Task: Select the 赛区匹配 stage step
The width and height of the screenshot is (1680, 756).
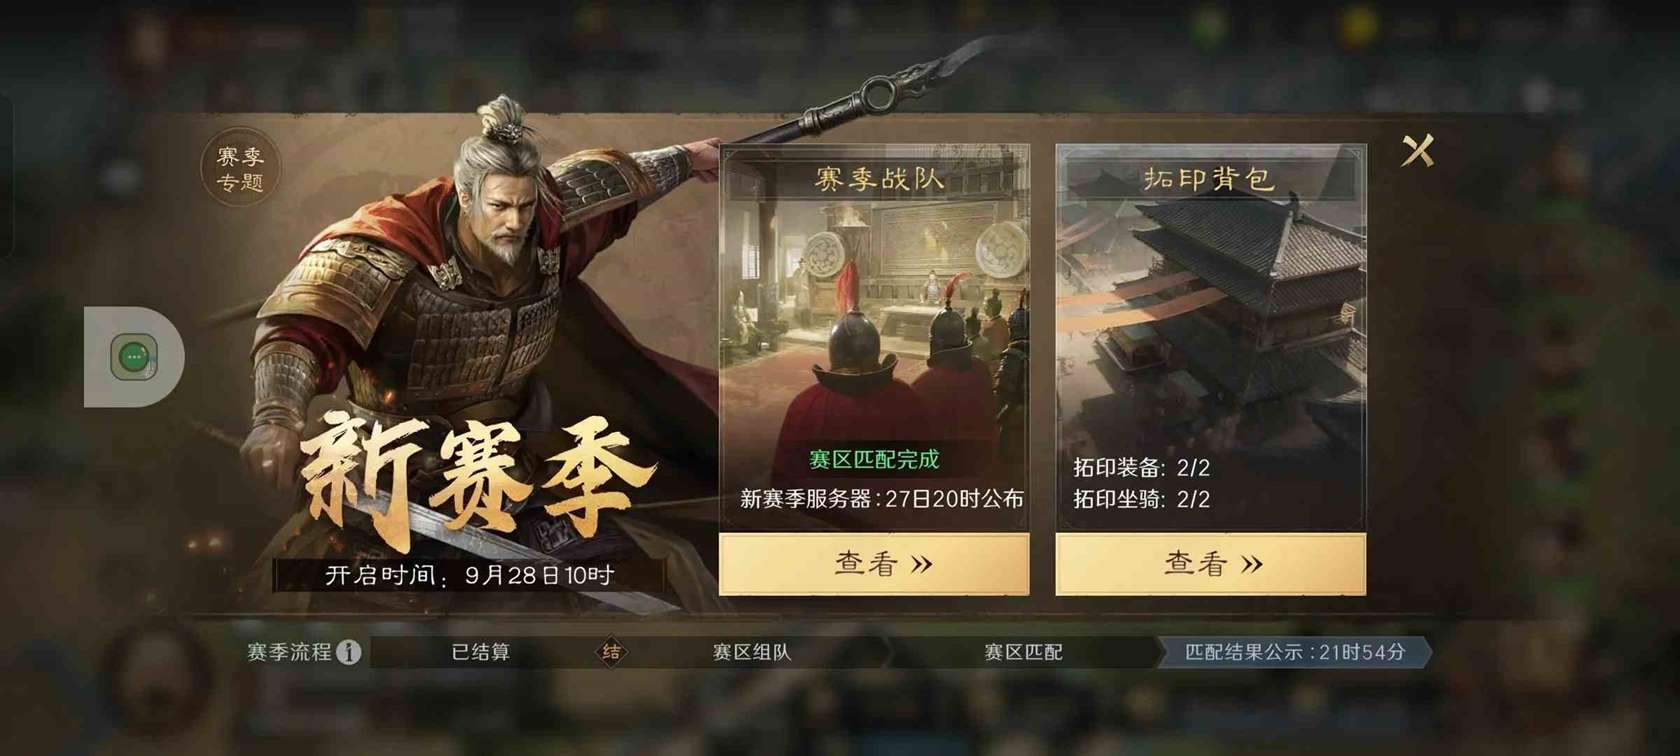Action: coord(1023,652)
